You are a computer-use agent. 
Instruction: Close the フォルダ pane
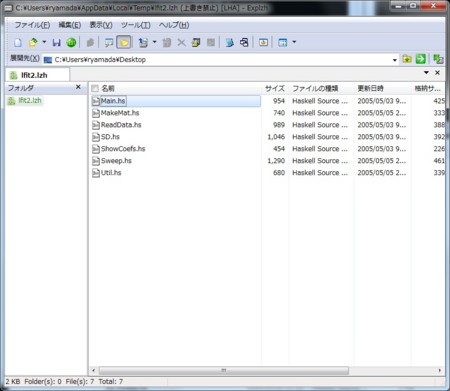[78, 87]
